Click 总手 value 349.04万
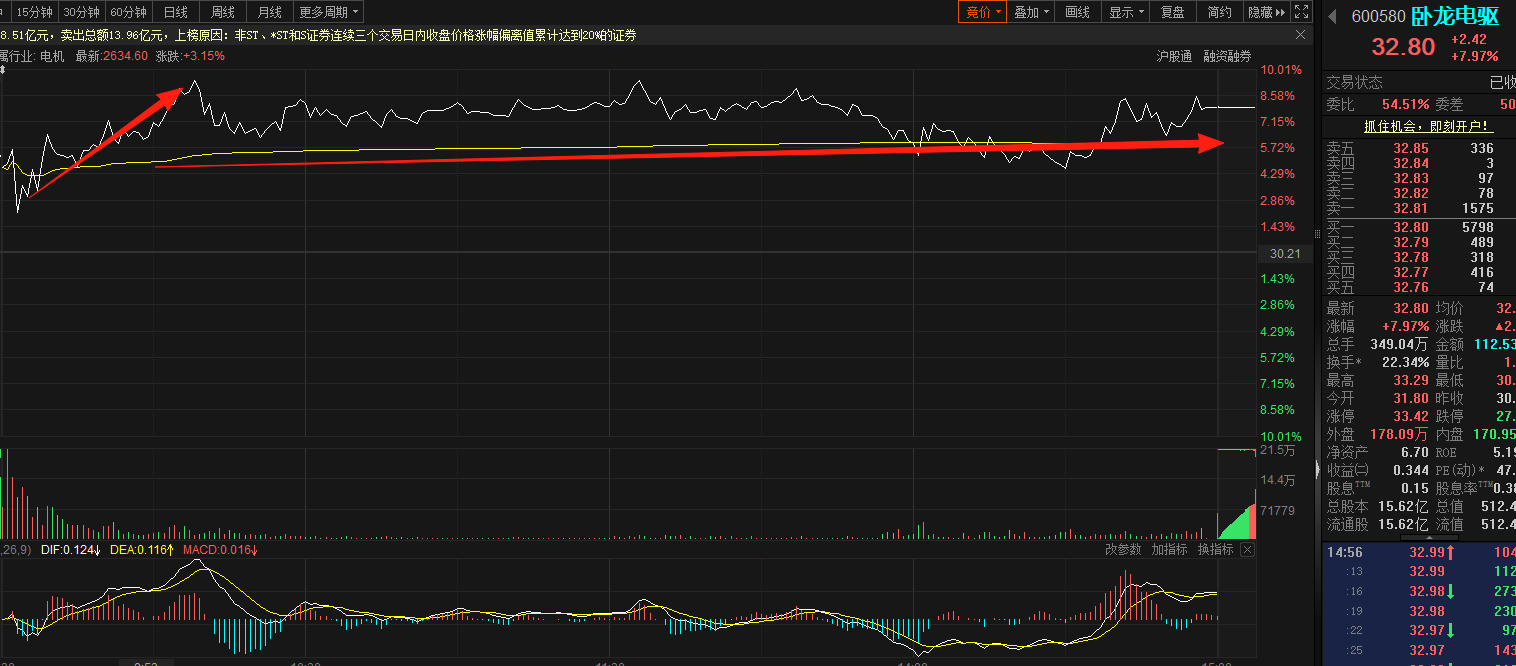1516x666 pixels. 1400,344
